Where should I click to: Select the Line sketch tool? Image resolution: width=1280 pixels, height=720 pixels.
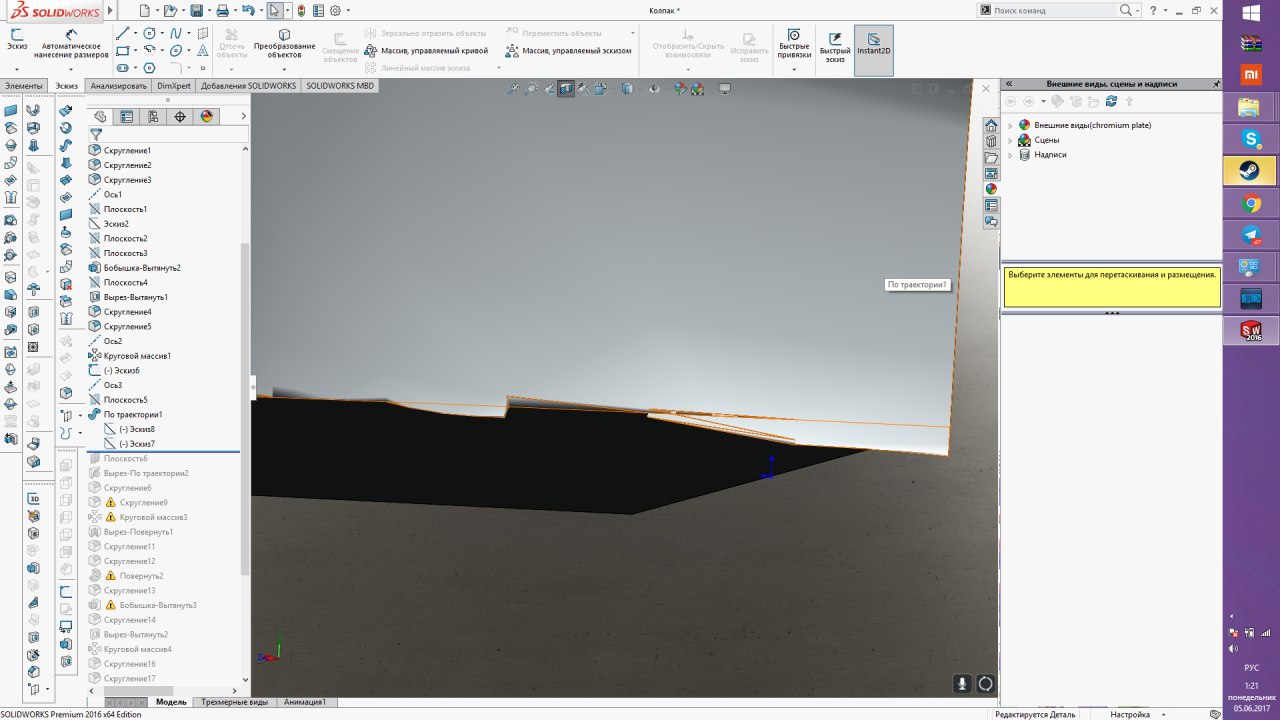123,33
